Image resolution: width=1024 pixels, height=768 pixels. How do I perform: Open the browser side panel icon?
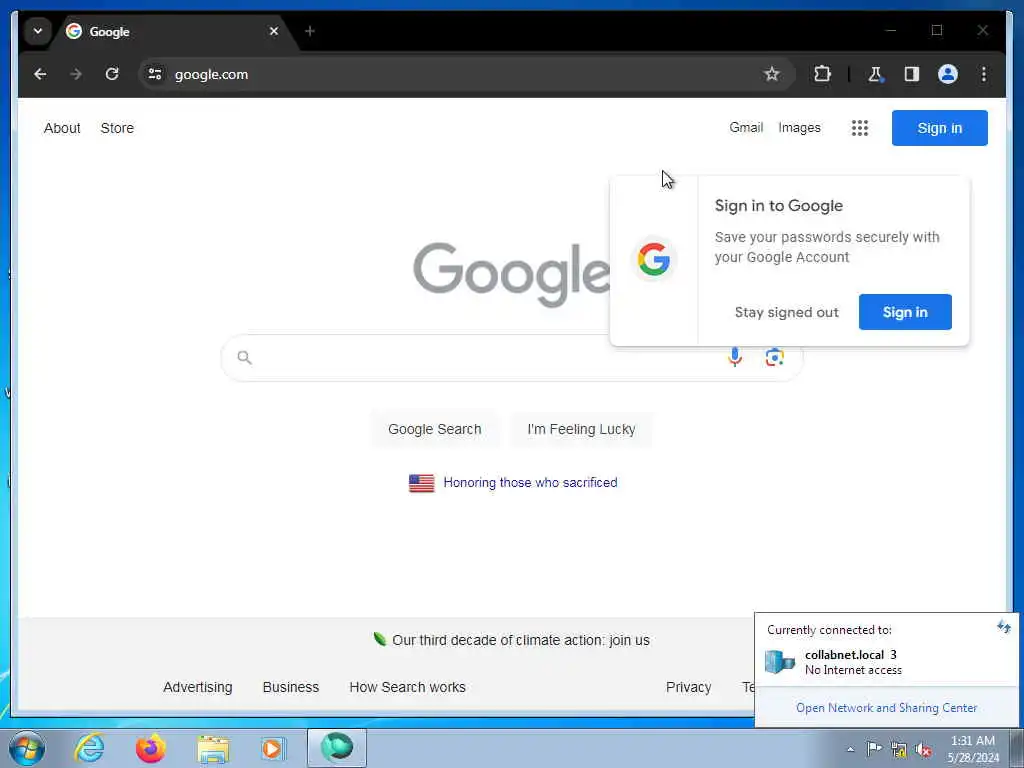tap(912, 74)
